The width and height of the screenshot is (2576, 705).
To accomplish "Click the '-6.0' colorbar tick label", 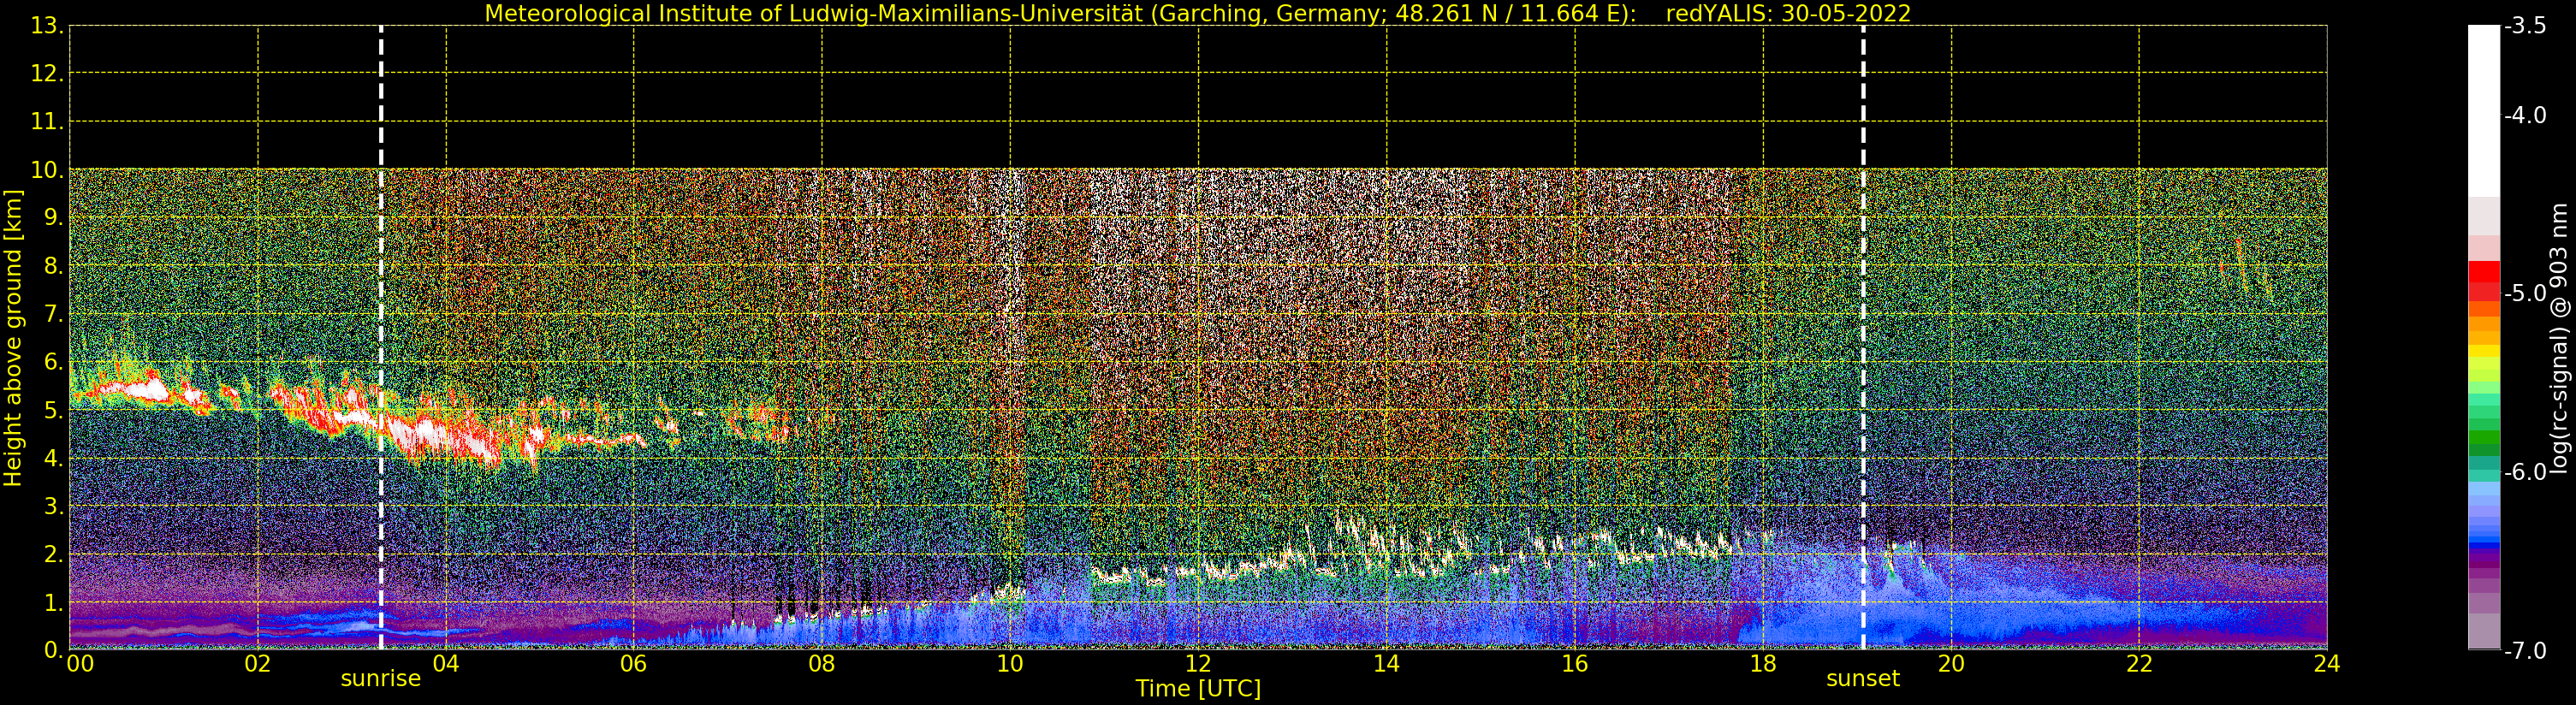I will (x=2525, y=472).
